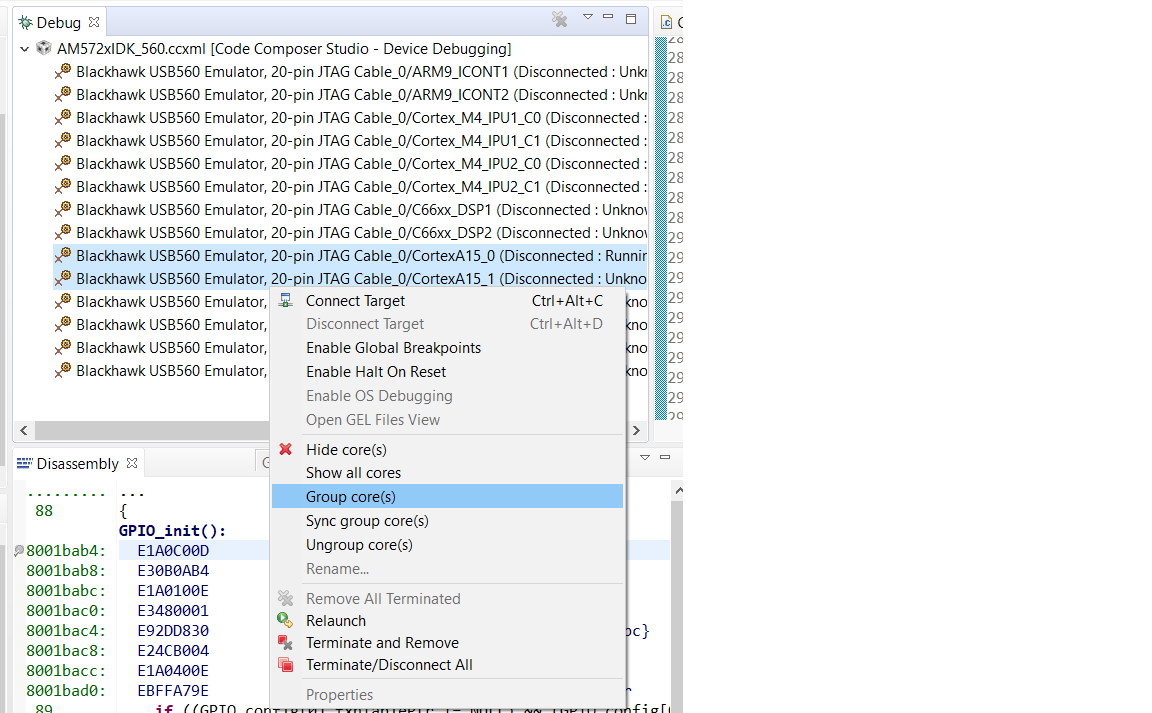
Task: Click Disassembly vertical scrollbar up arrow
Action: point(678,490)
